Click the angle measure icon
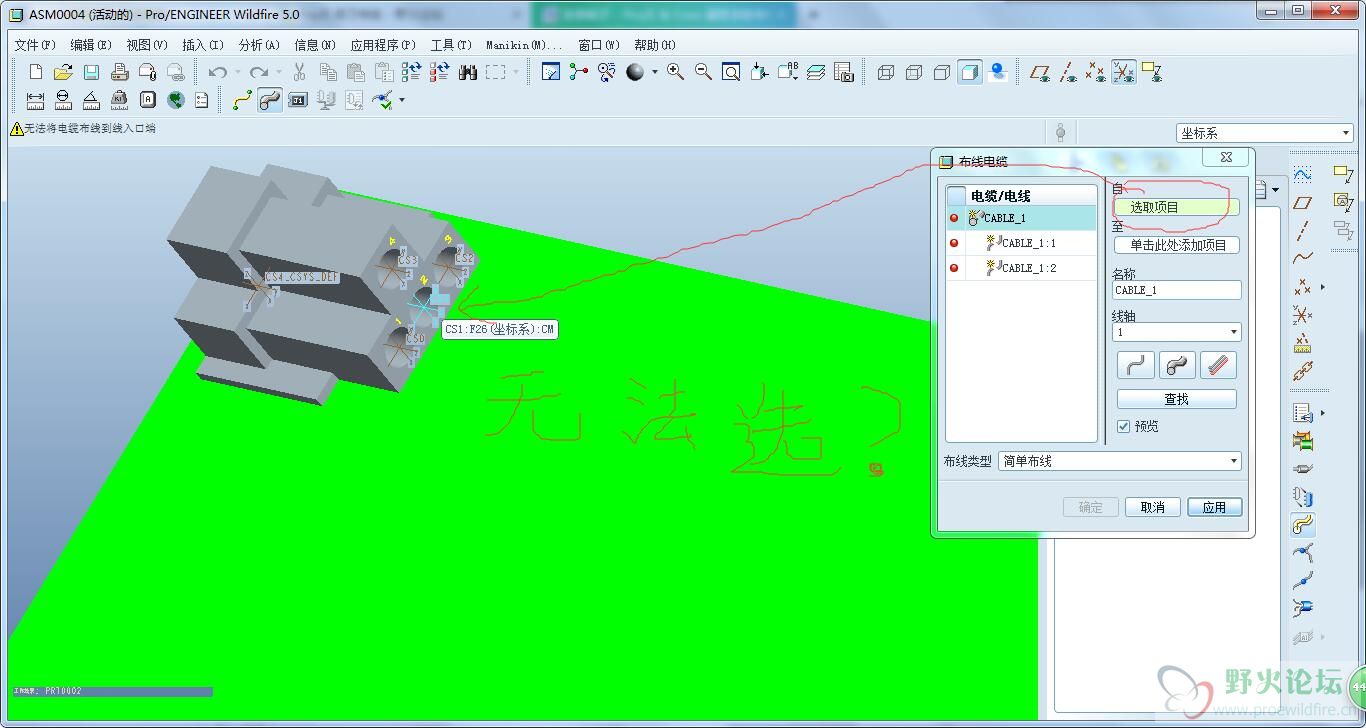Image resolution: width=1366 pixels, height=728 pixels. [x=91, y=100]
